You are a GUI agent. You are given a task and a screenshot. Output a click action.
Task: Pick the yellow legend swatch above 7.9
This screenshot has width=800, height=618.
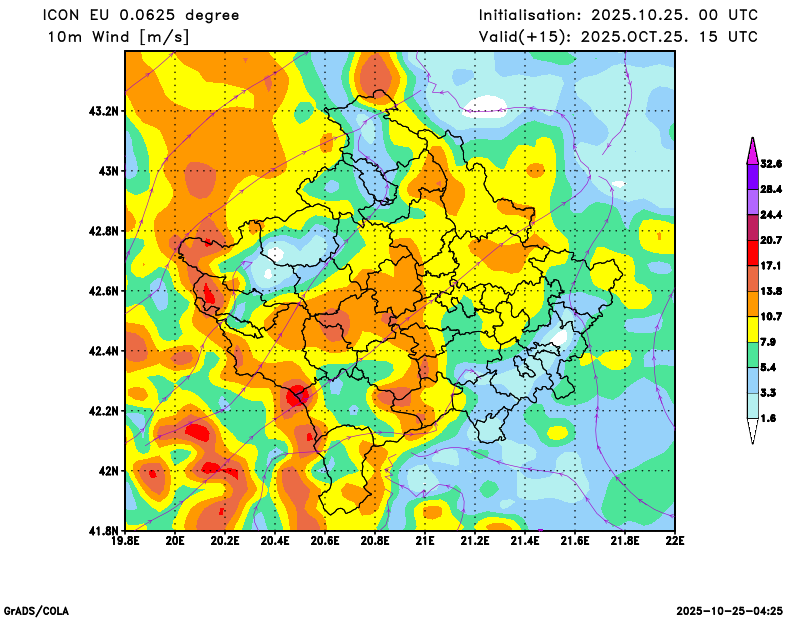pyautogui.click(x=751, y=329)
